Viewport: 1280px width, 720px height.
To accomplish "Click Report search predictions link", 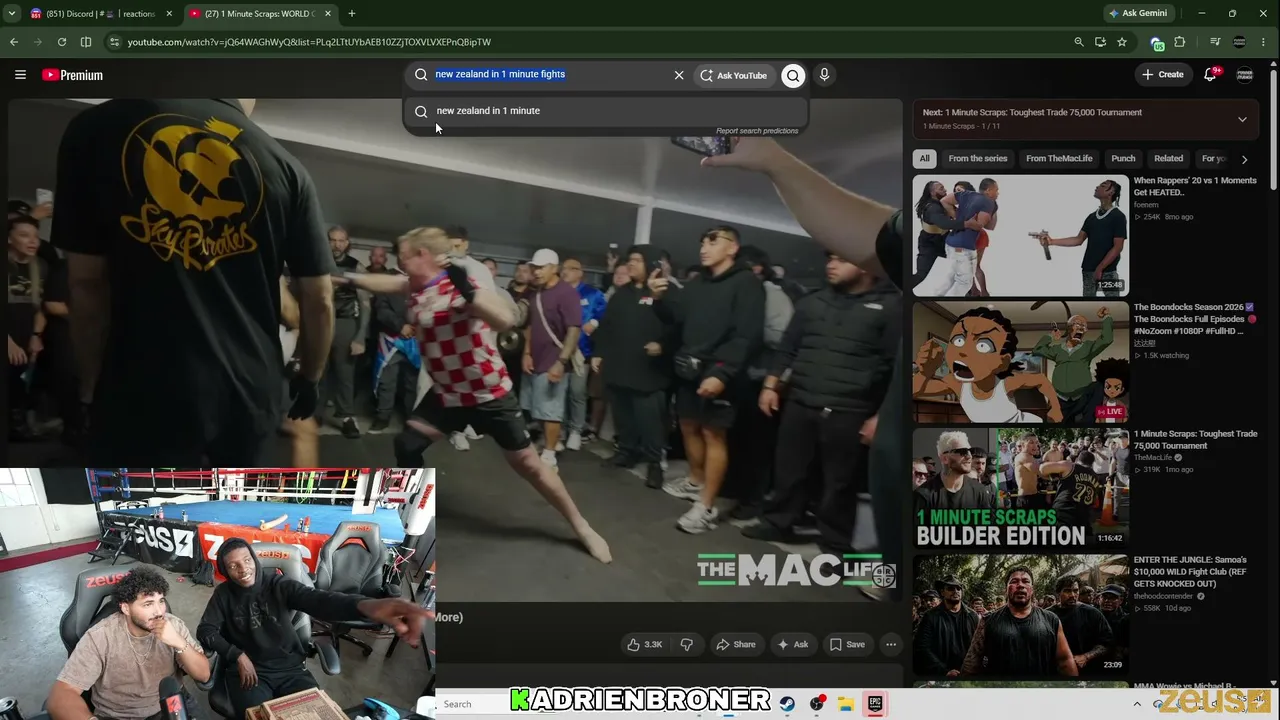I will (757, 131).
